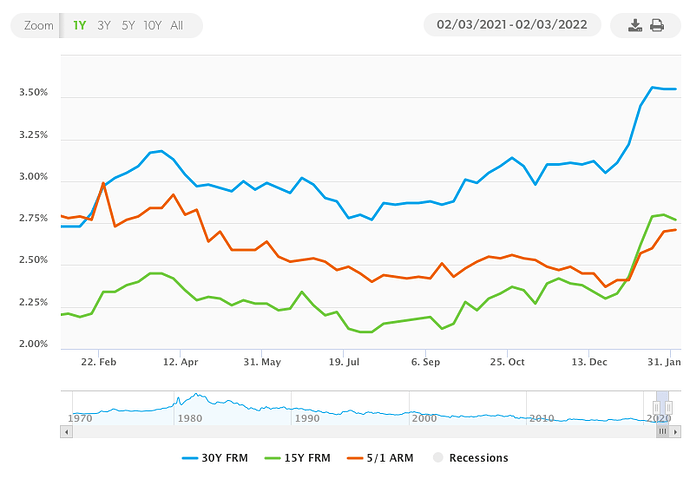
Task: Click the 30Y FRM line peak at right
Action: (x=654, y=88)
